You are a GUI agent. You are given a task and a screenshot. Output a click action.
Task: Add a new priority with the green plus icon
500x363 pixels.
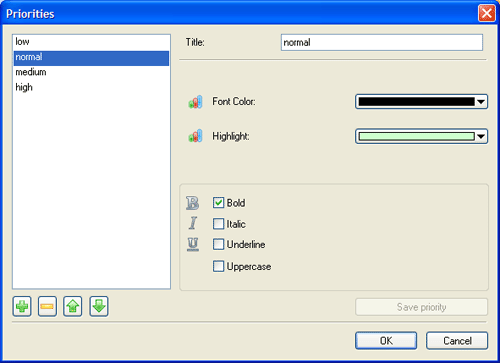(x=22, y=306)
